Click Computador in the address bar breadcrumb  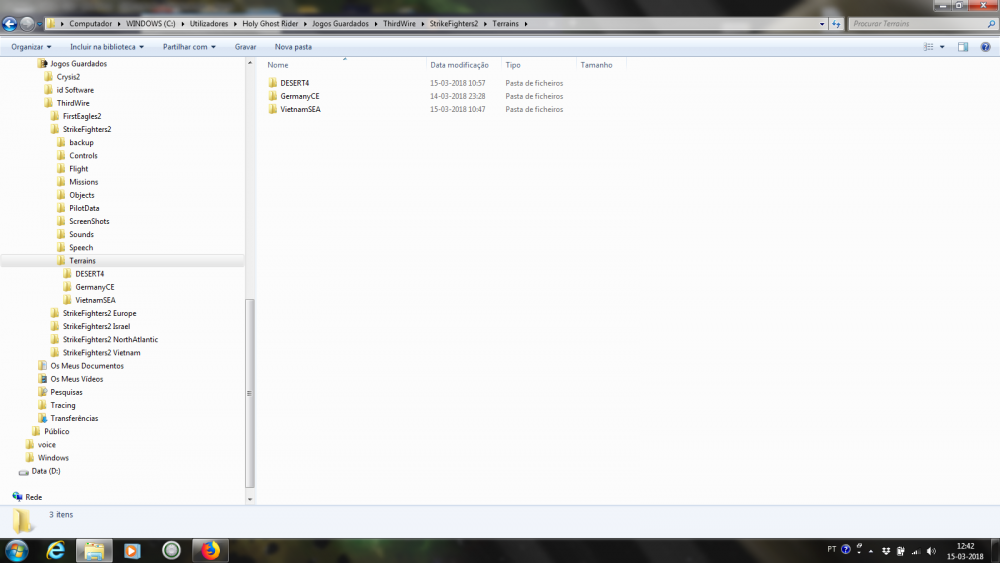91,24
